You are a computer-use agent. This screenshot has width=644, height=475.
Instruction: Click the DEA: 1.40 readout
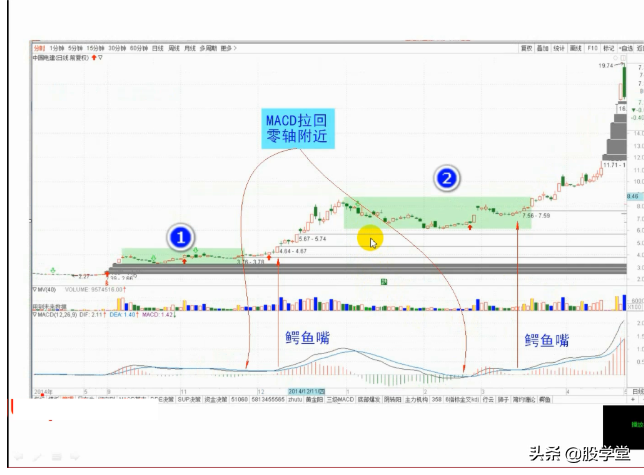point(124,315)
